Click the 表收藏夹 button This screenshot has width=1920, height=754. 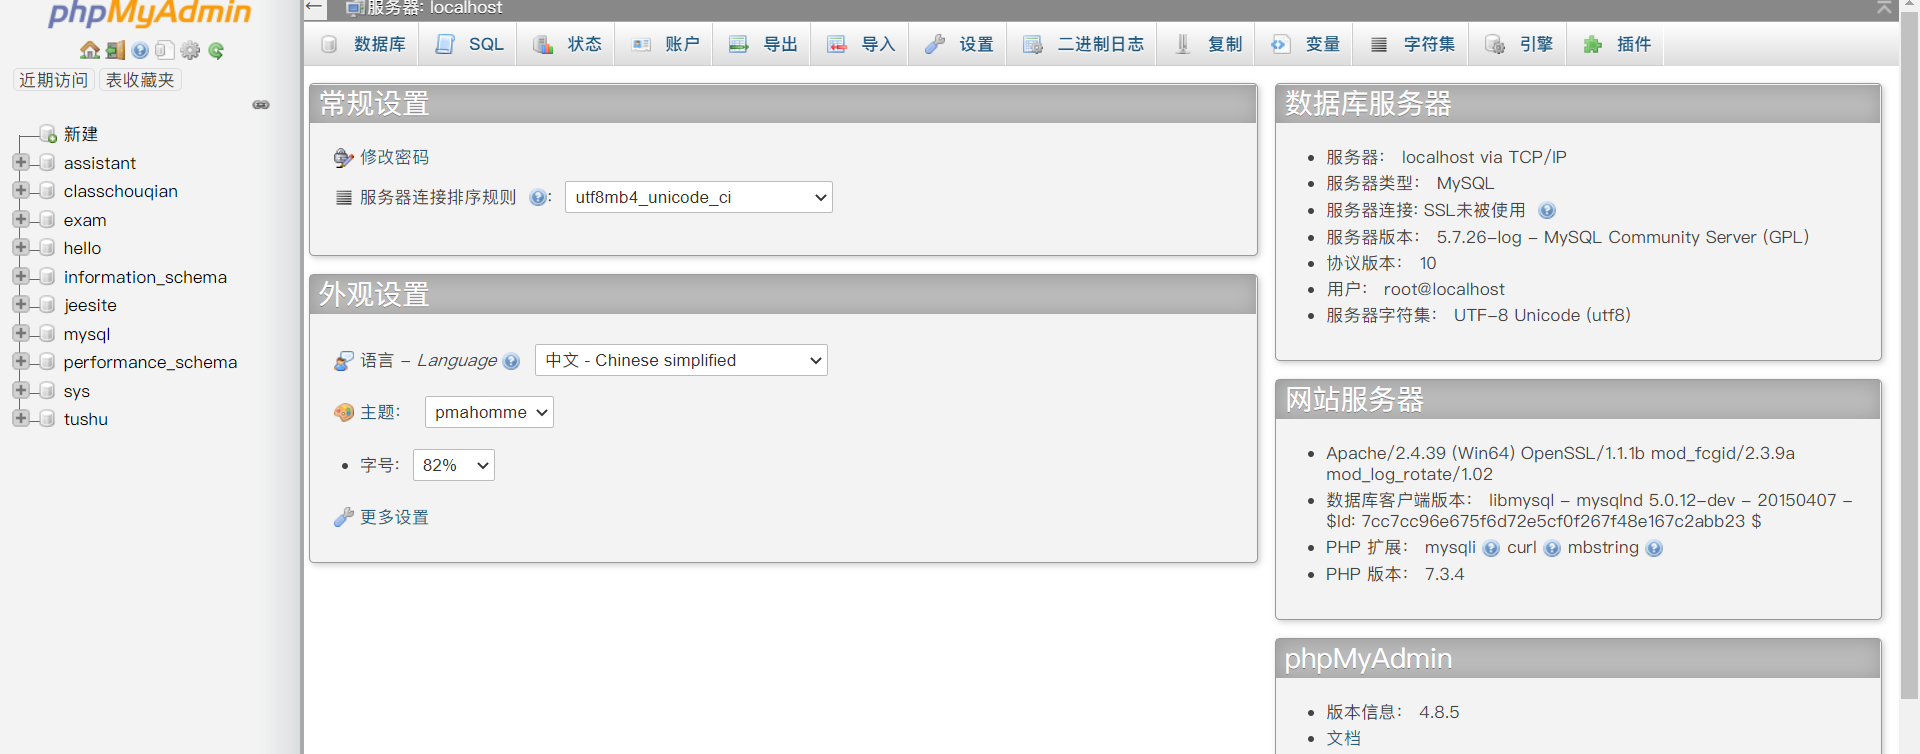point(140,80)
